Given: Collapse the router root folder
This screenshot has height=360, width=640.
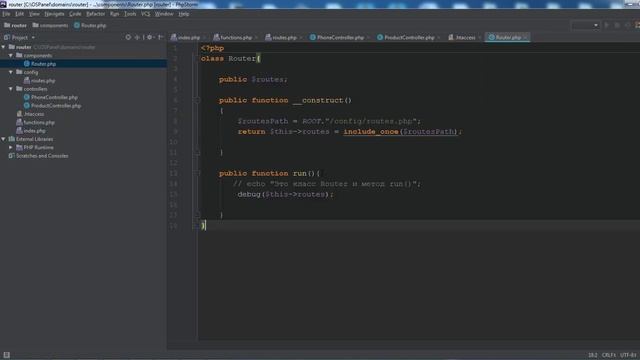Looking at the screenshot, I should (4, 47).
